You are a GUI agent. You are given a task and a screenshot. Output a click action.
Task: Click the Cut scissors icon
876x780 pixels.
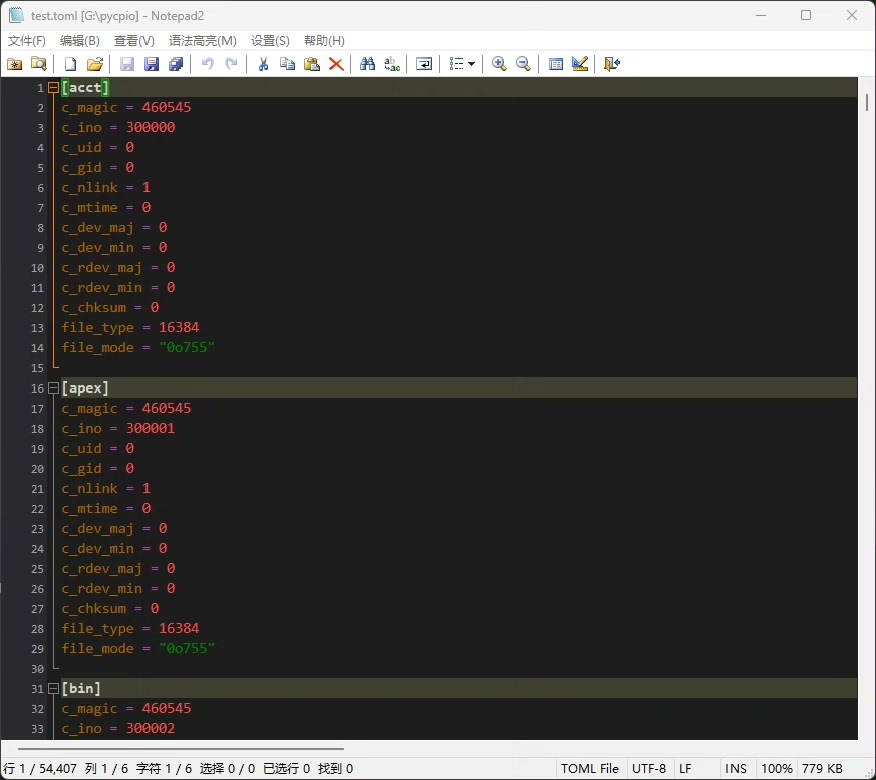tap(263, 64)
